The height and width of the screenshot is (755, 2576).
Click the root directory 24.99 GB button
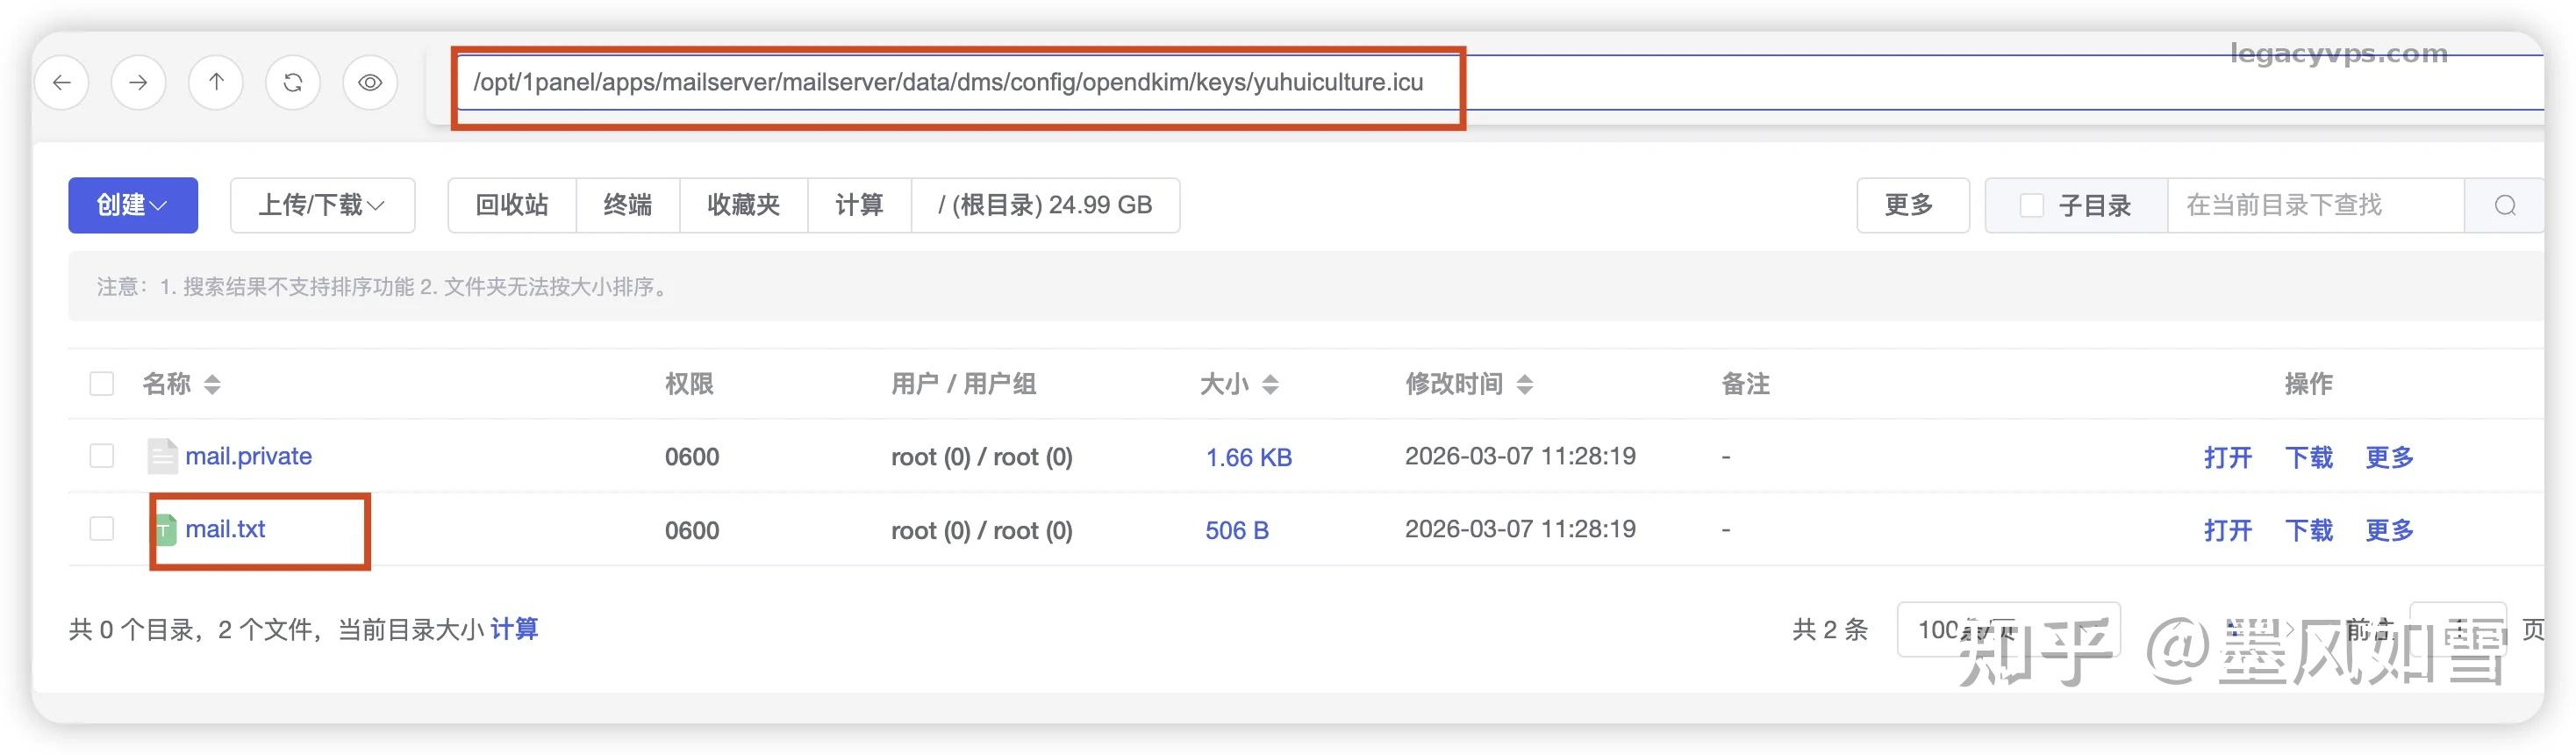[1046, 205]
